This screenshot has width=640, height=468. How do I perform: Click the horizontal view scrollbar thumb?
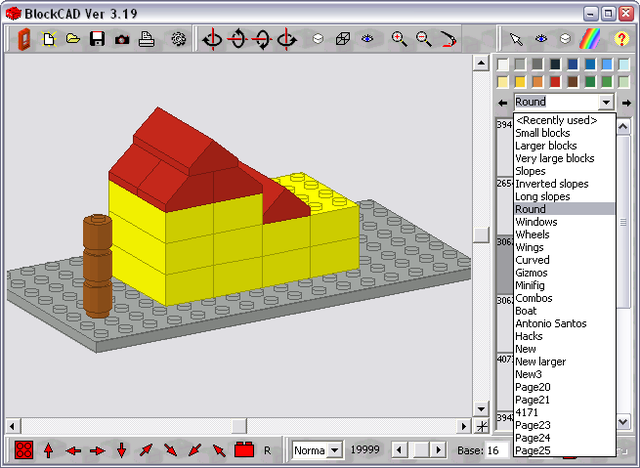[x=239, y=426]
